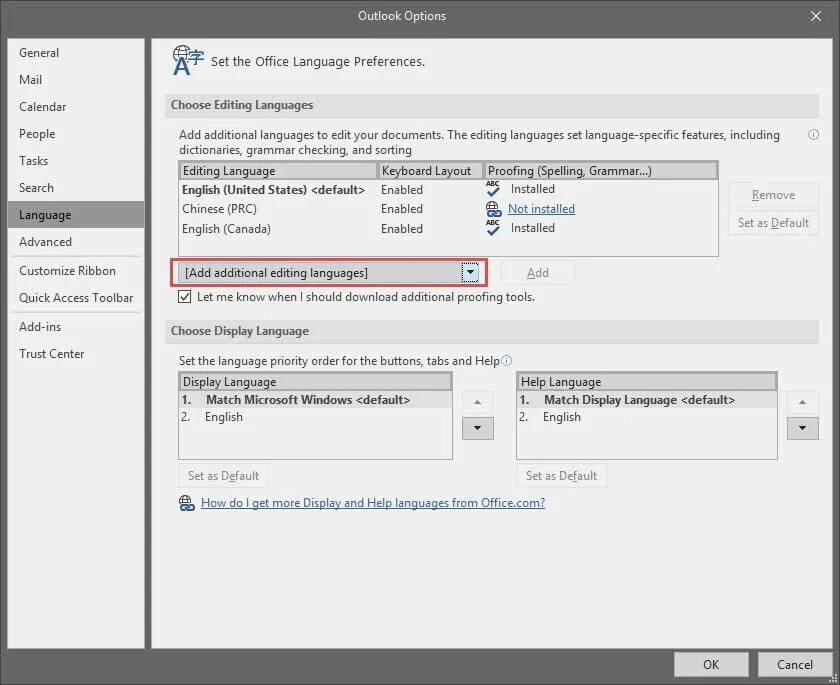Cancel the Outlook Options dialog
Image resolution: width=840 pixels, height=685 pixels.
(x=794, y=665)
